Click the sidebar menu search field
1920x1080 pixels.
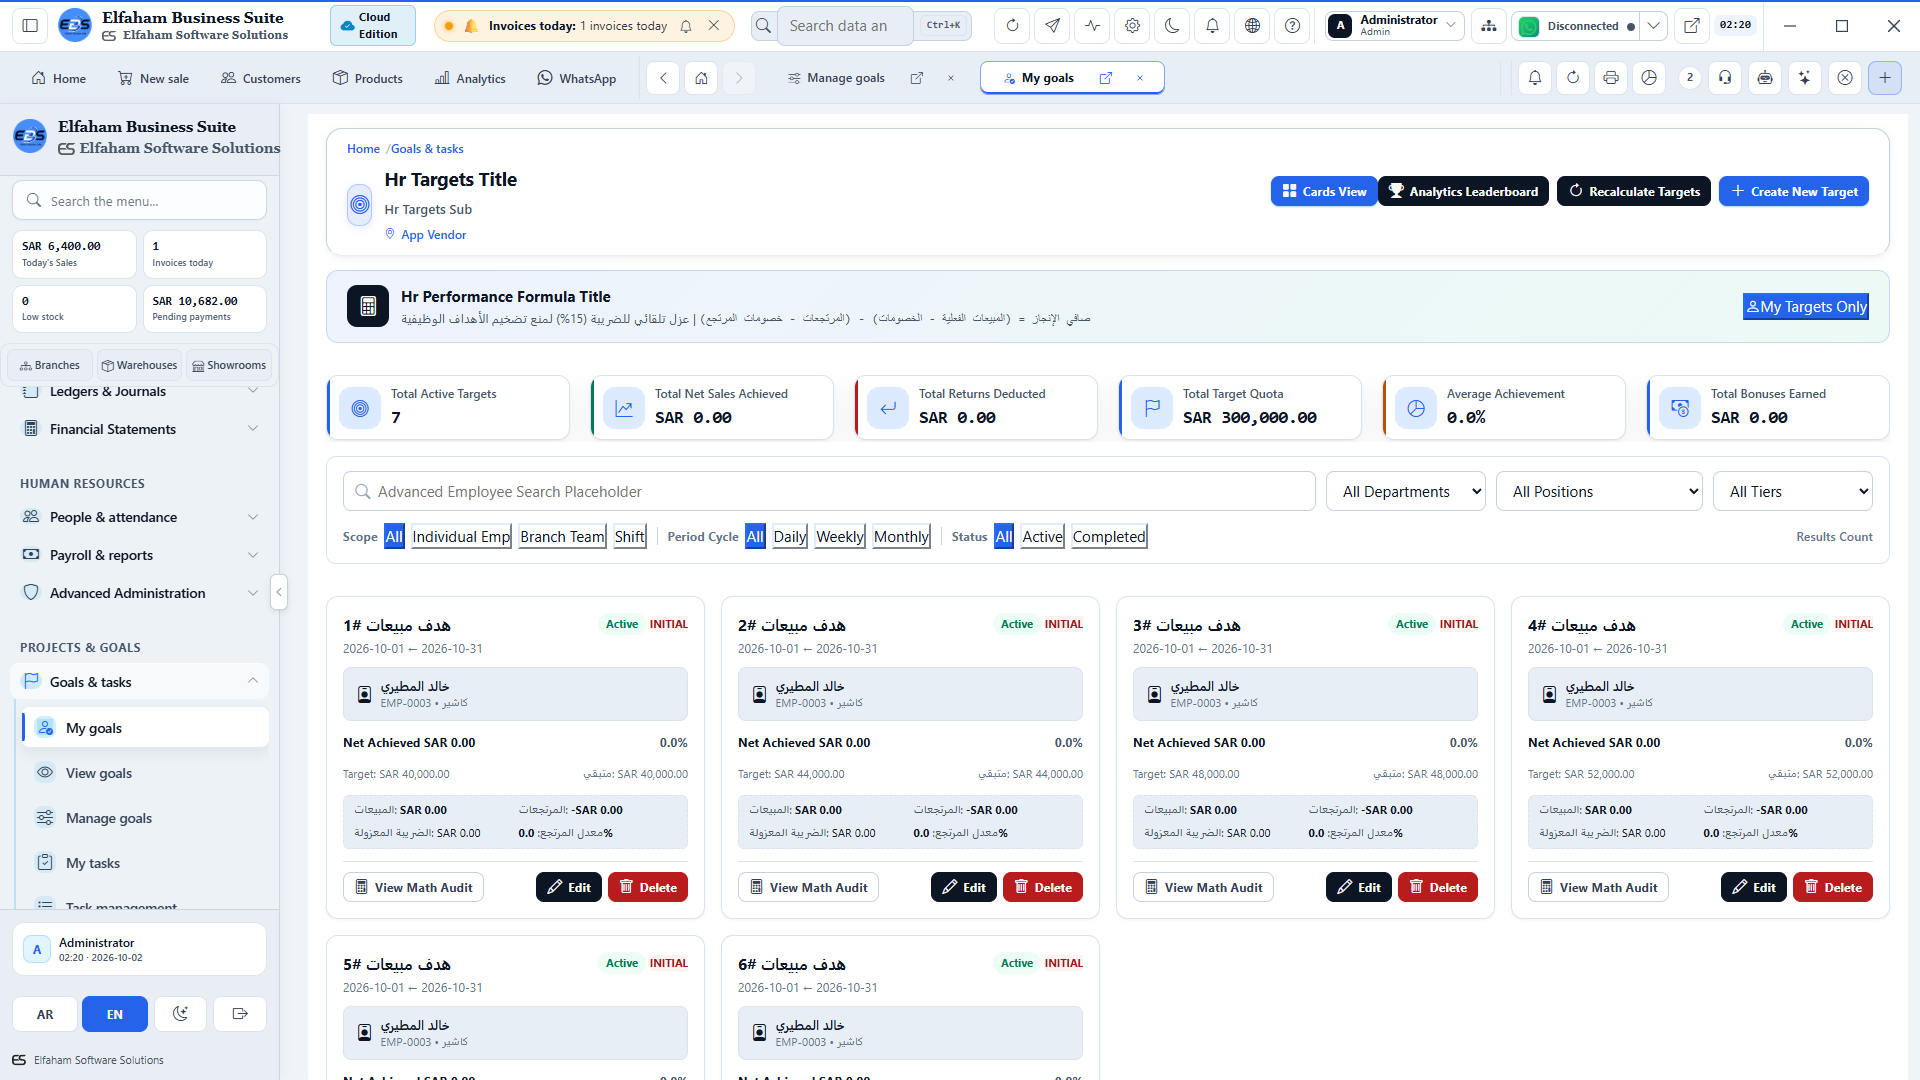tap(140, 200)
